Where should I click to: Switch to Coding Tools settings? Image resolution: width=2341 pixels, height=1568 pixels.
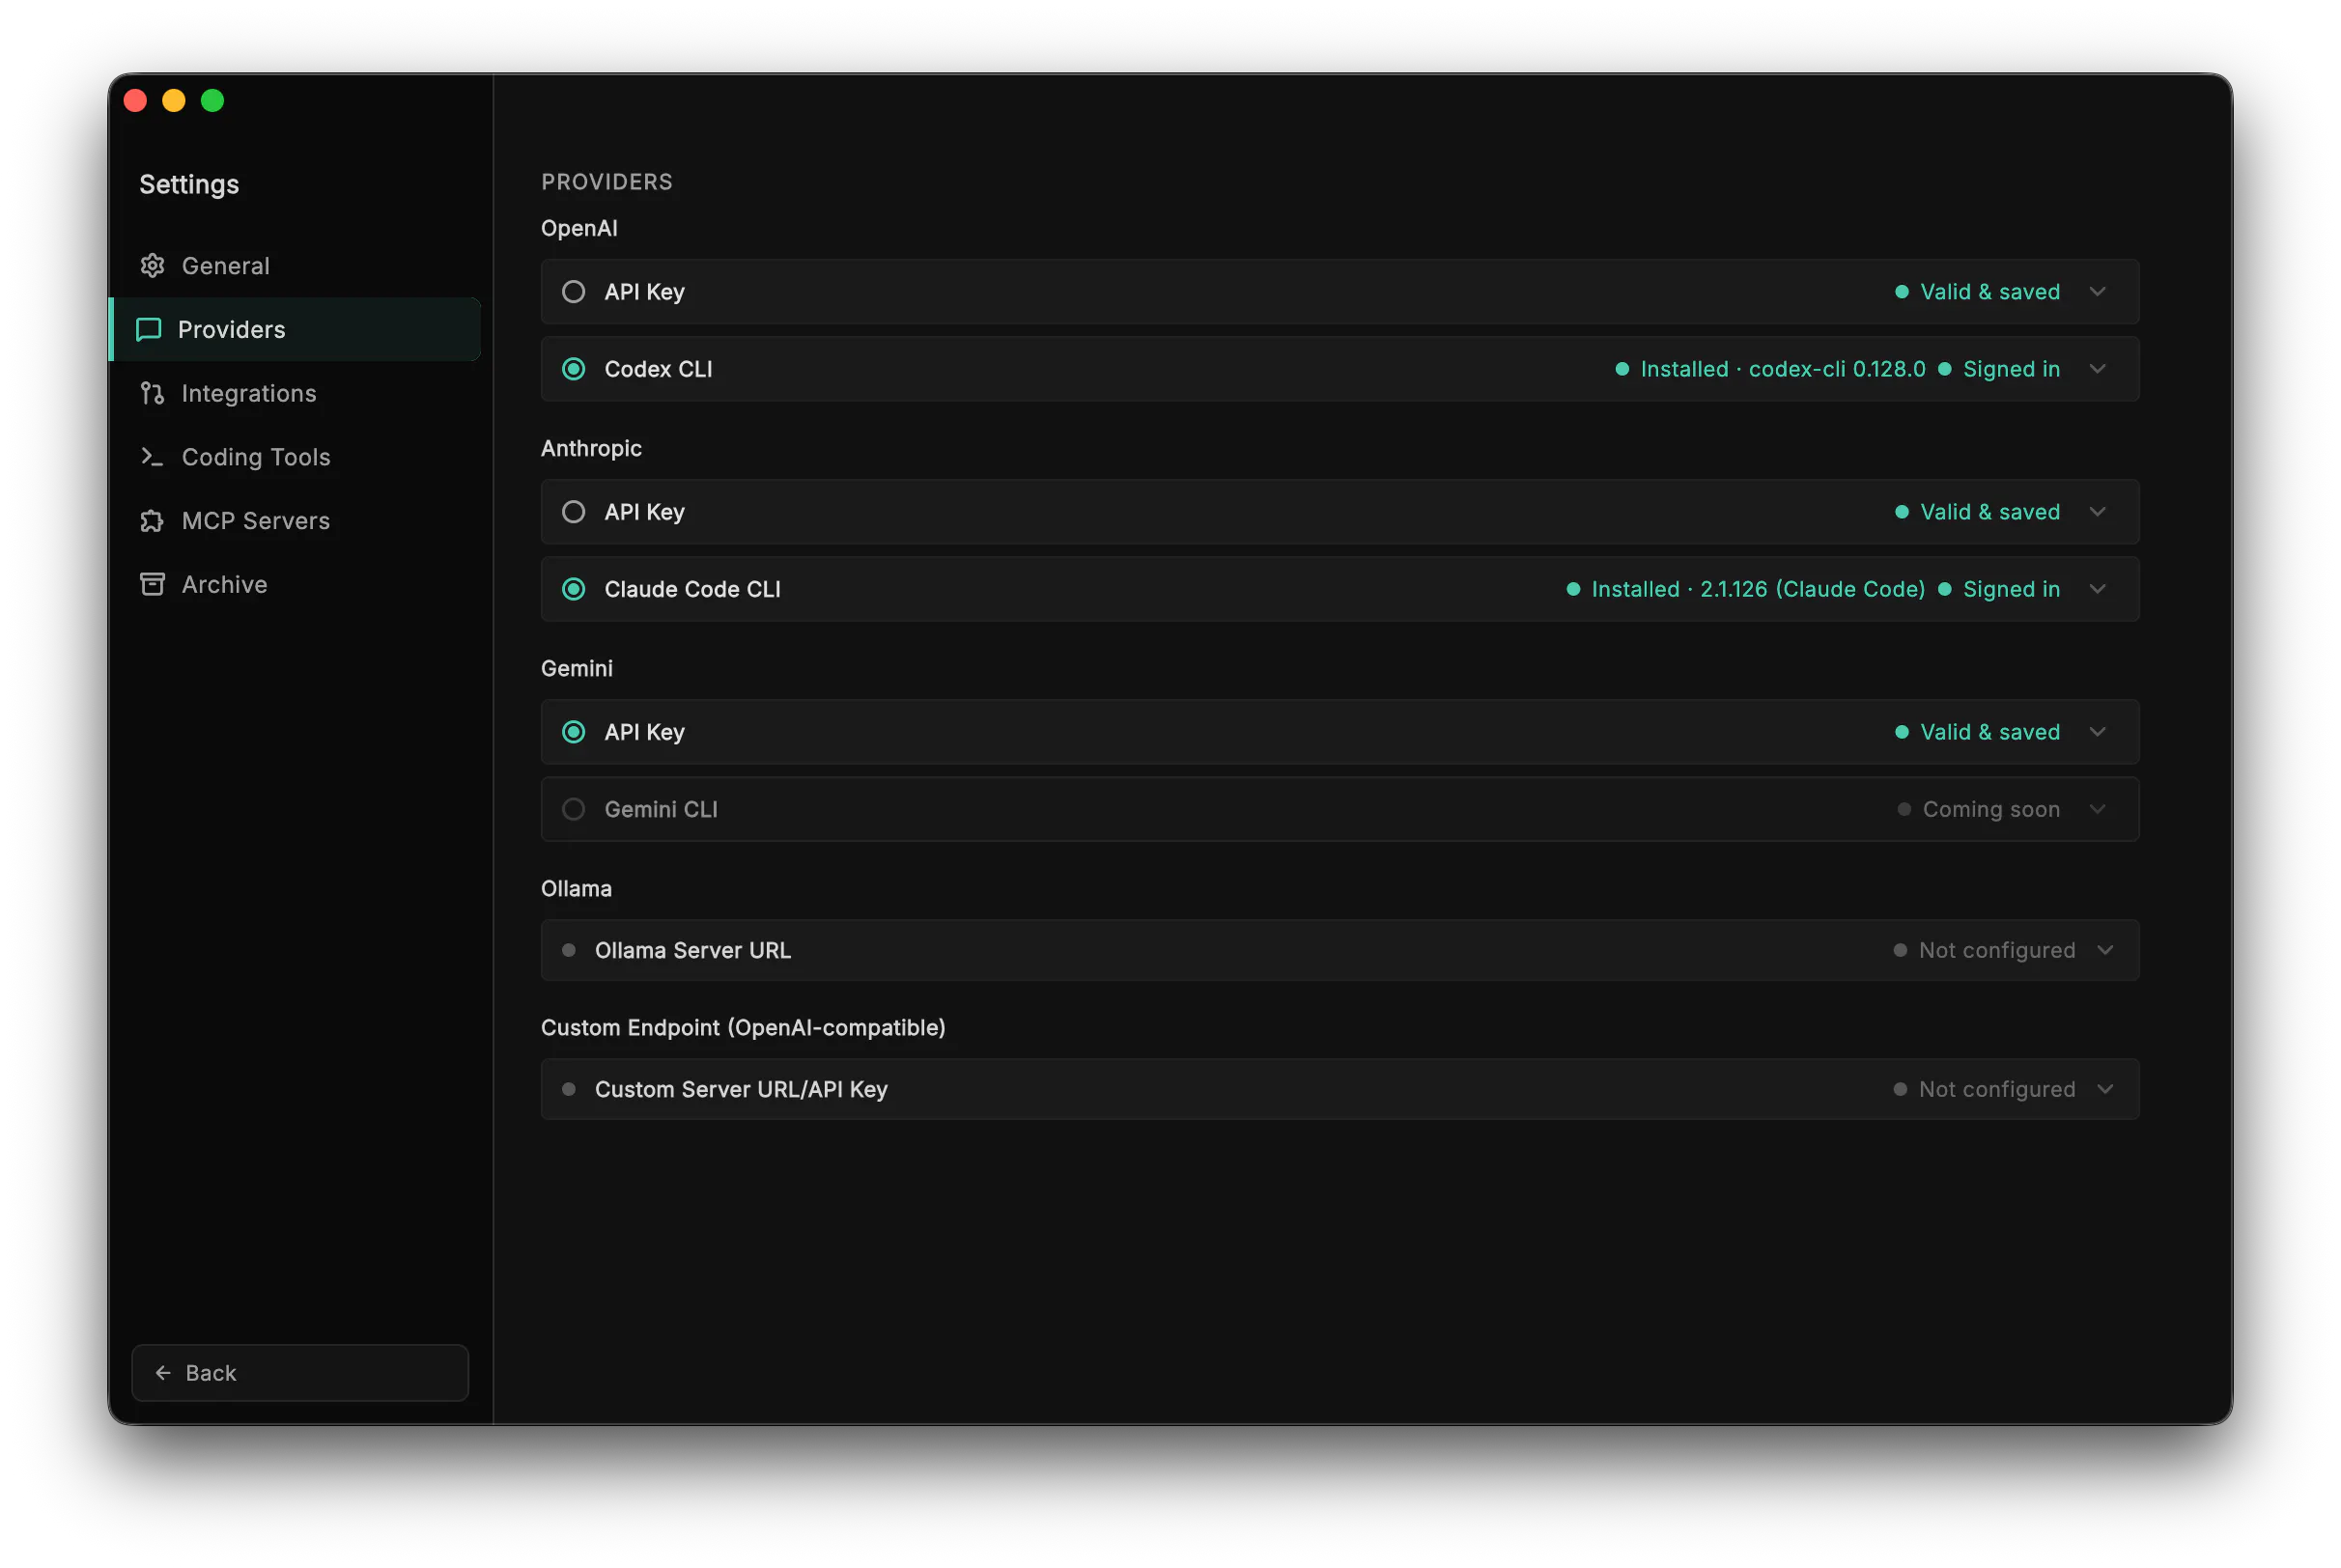[x=295, y=457]
